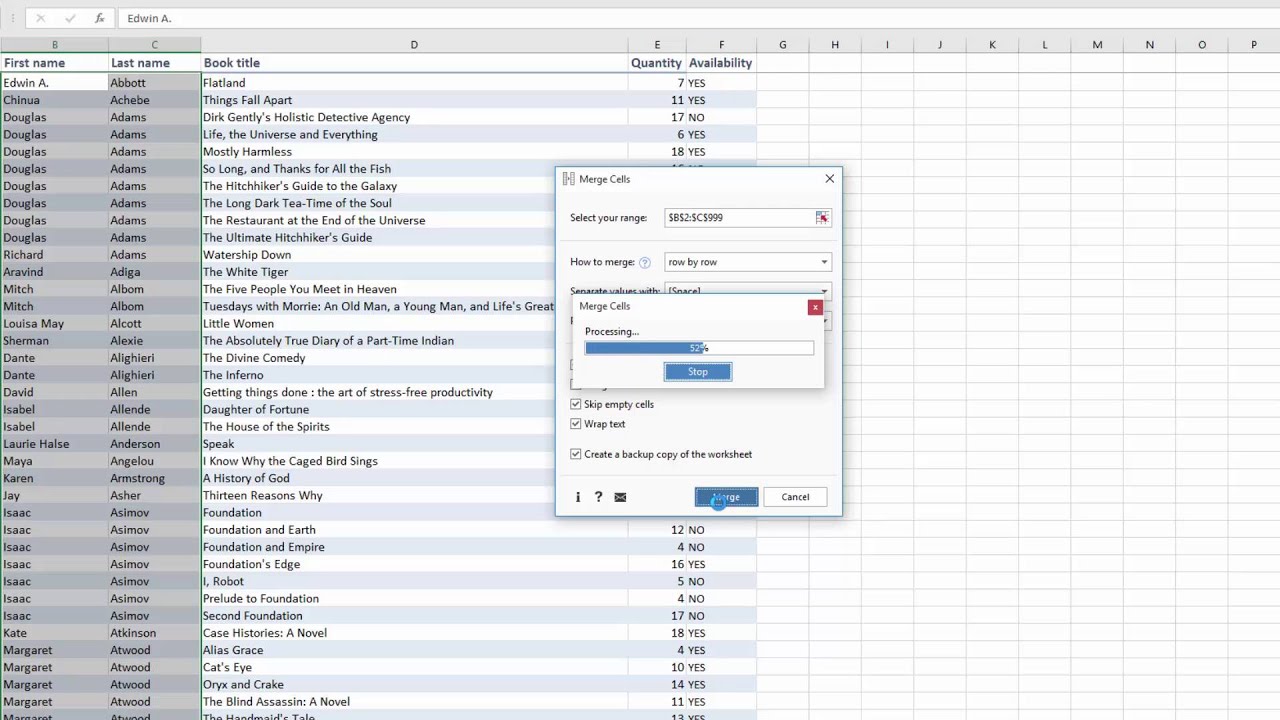Toggle Skip empty cells checkbox
The image size is (1280, 720).
(x=576, y=404)
